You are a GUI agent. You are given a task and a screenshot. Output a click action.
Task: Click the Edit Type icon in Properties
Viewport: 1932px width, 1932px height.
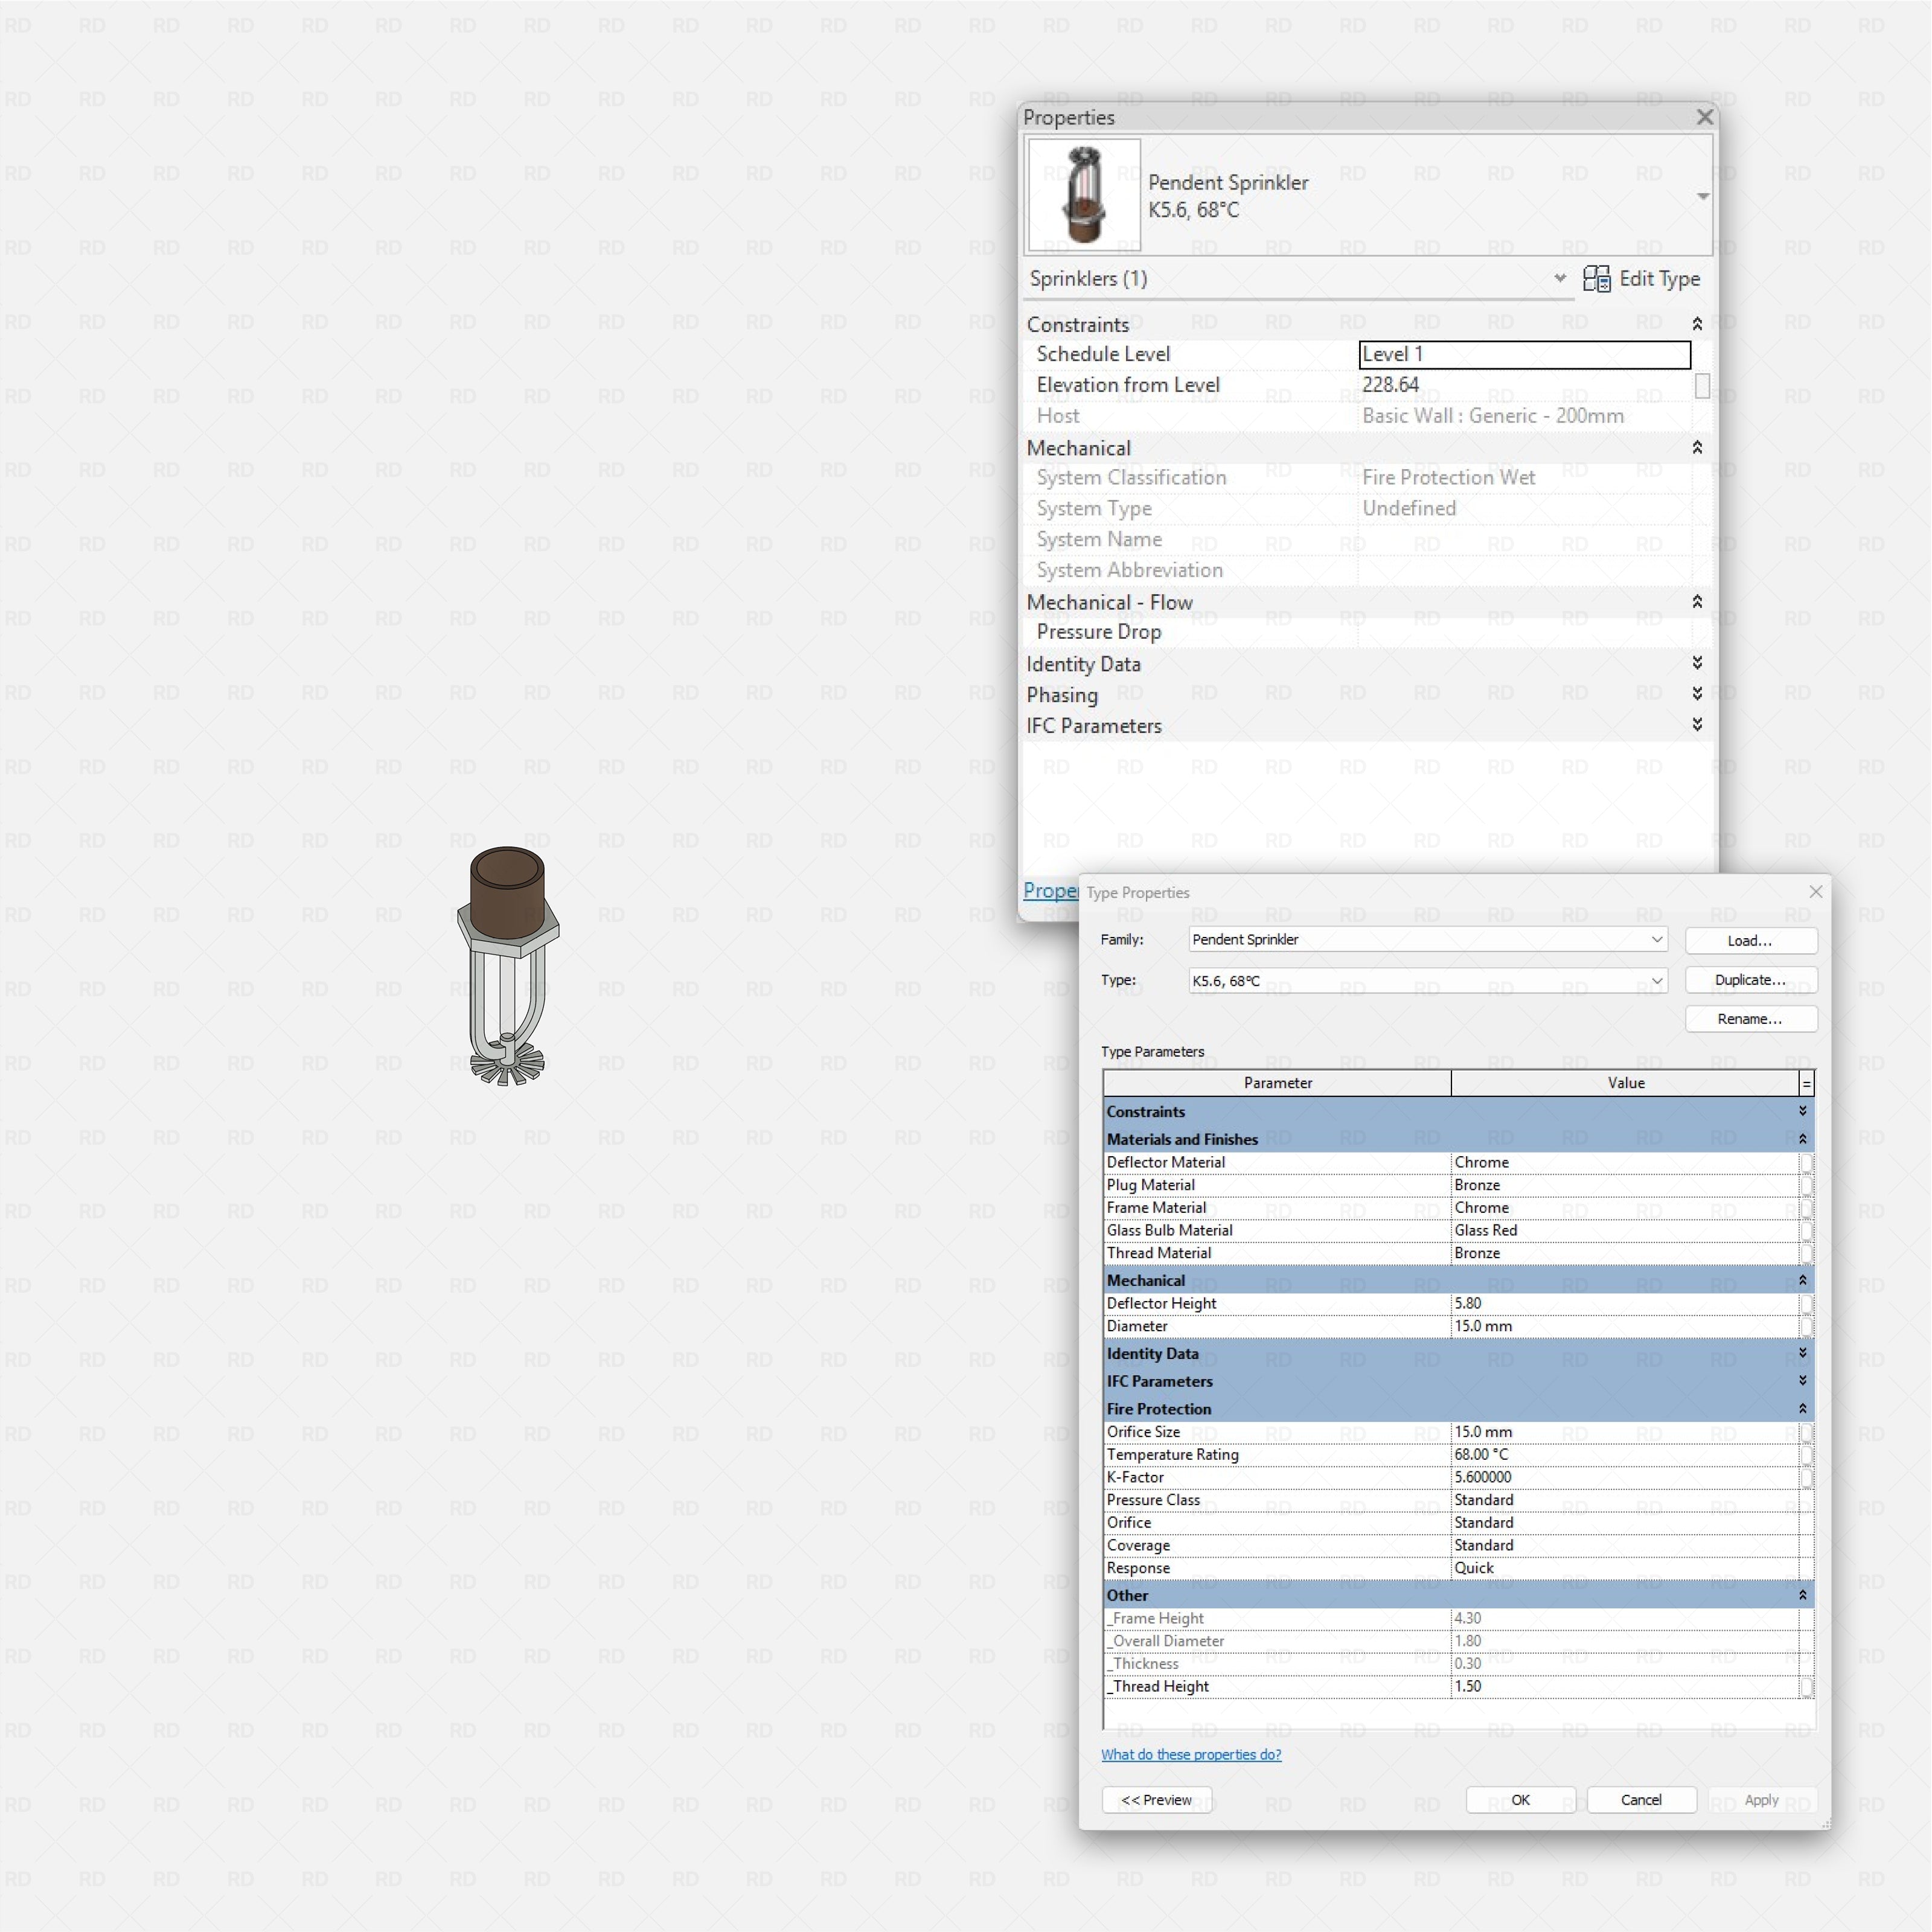pos(1596,279)
